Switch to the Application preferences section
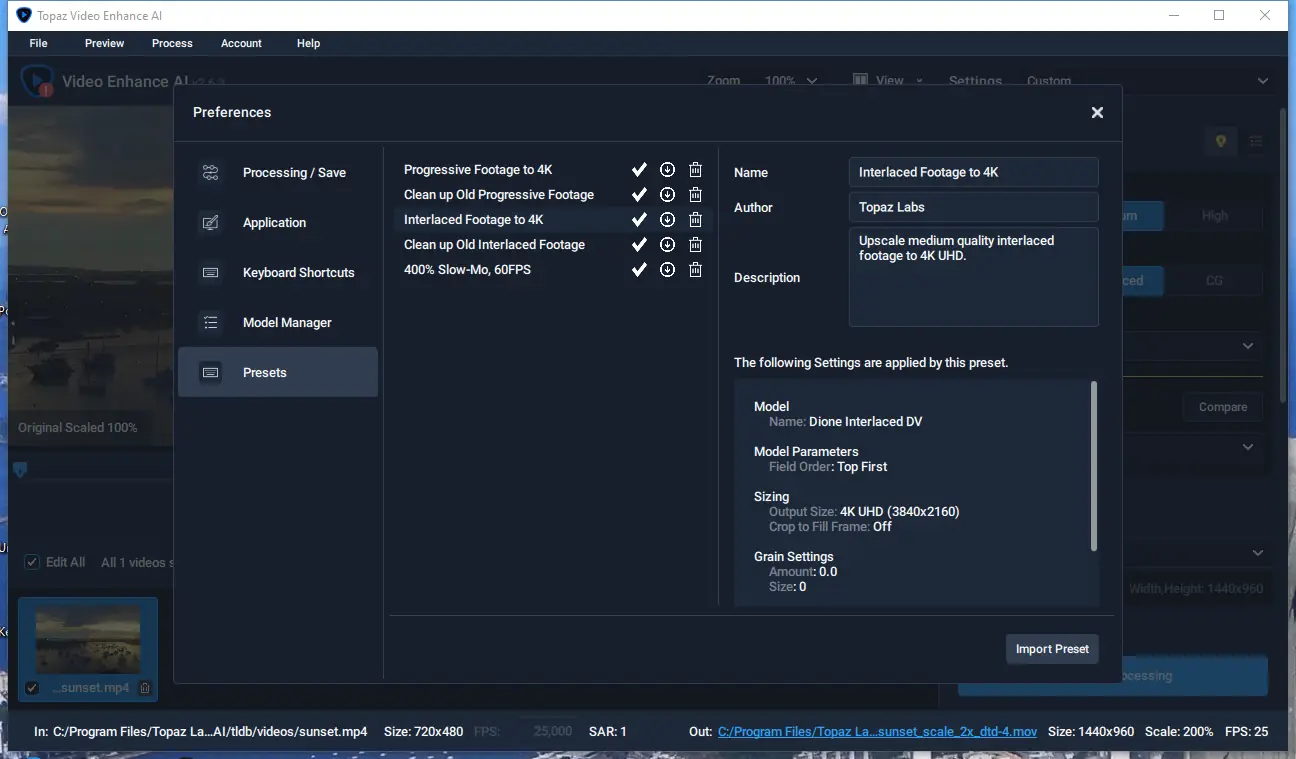Viewport: 1296px width, 759px height. coord(278,223)
